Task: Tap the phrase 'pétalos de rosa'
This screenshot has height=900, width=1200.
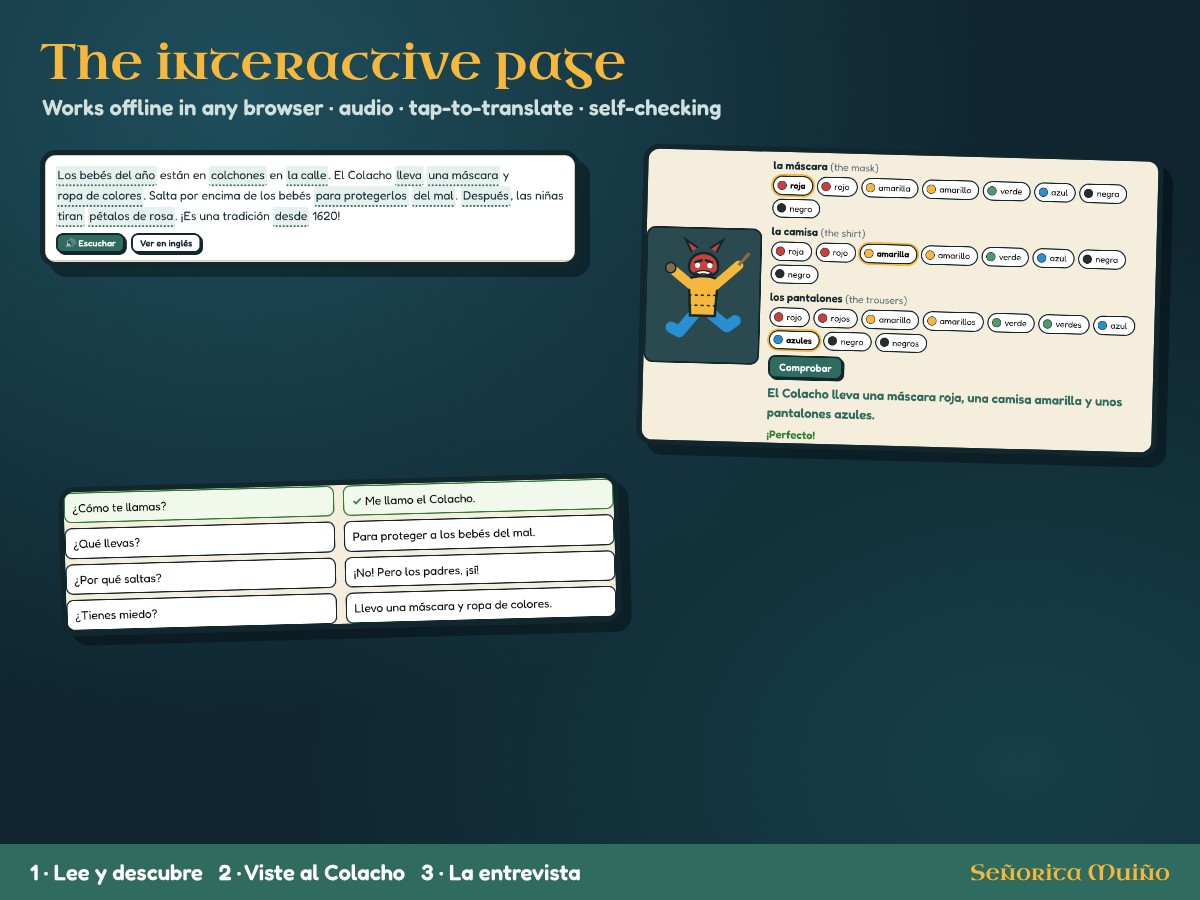Action: click(x=131, y=216)
